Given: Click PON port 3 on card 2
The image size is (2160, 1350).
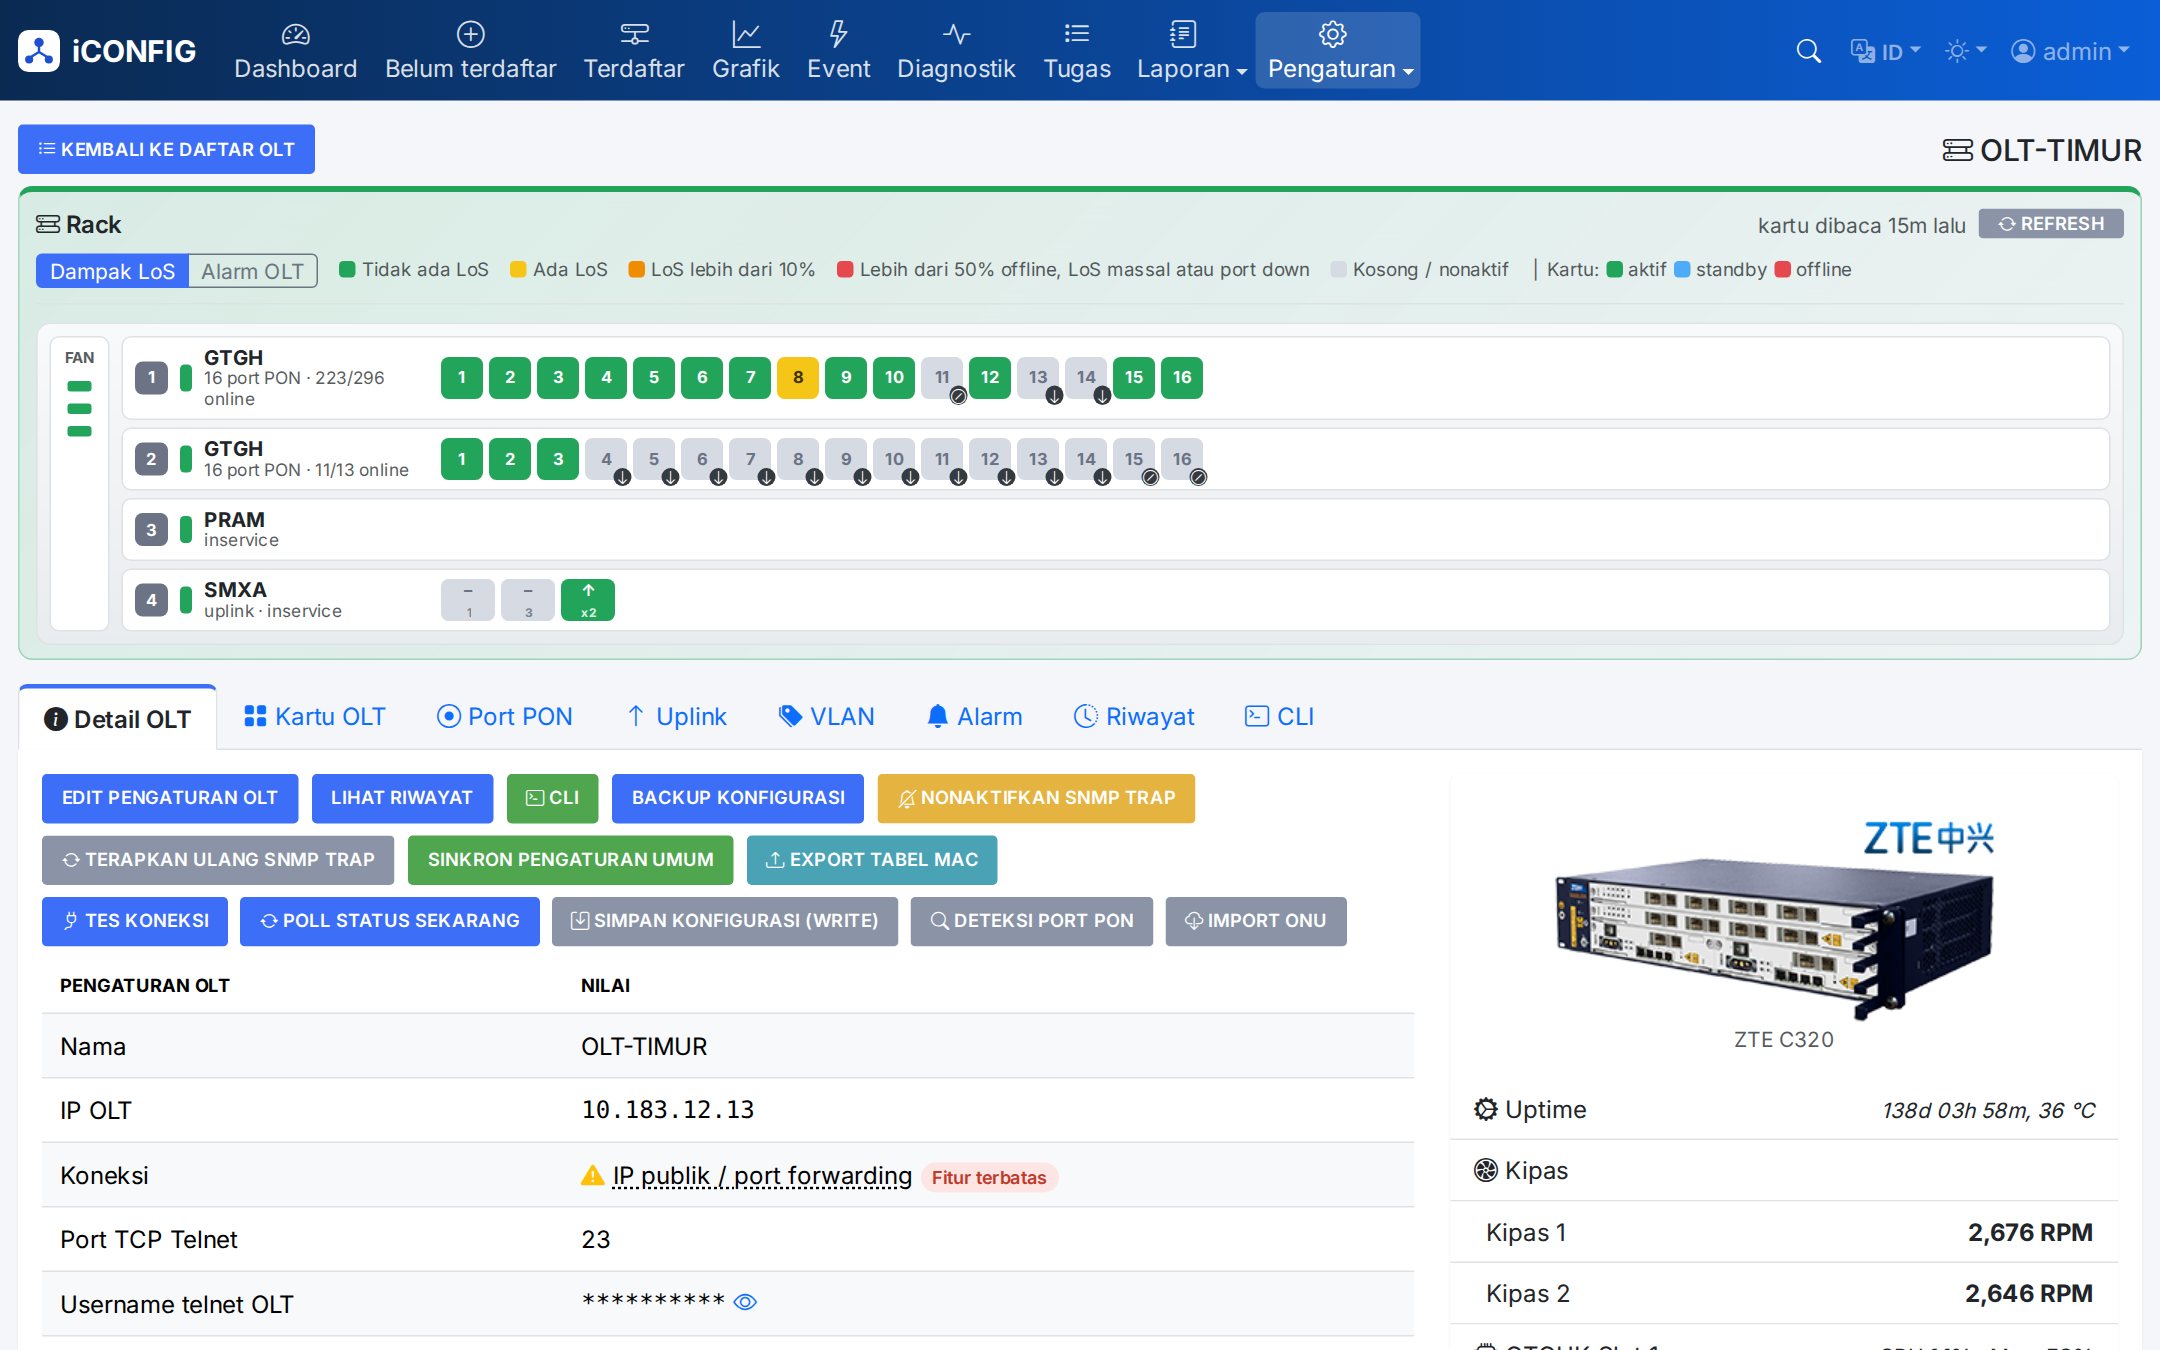Looking at the screenshot, I should tap(558, 459).
